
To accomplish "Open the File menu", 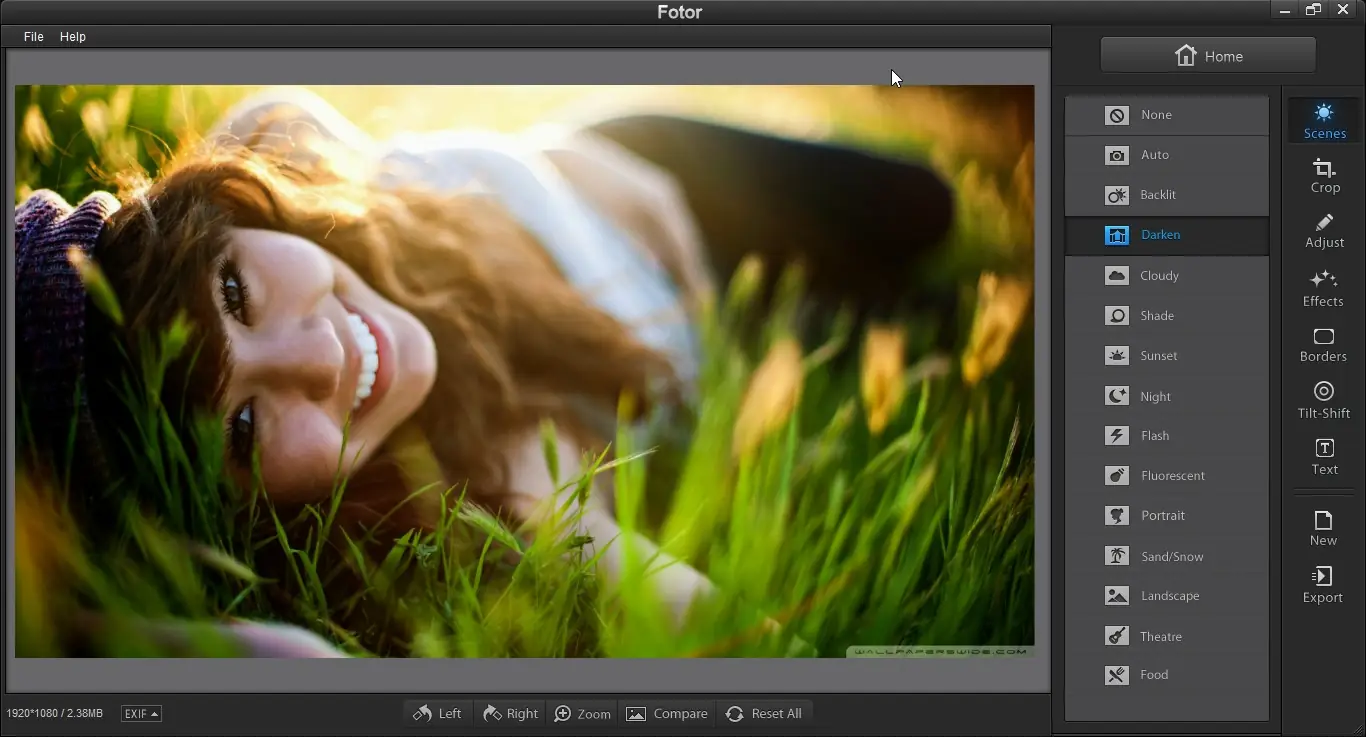I will pos(33,36).
